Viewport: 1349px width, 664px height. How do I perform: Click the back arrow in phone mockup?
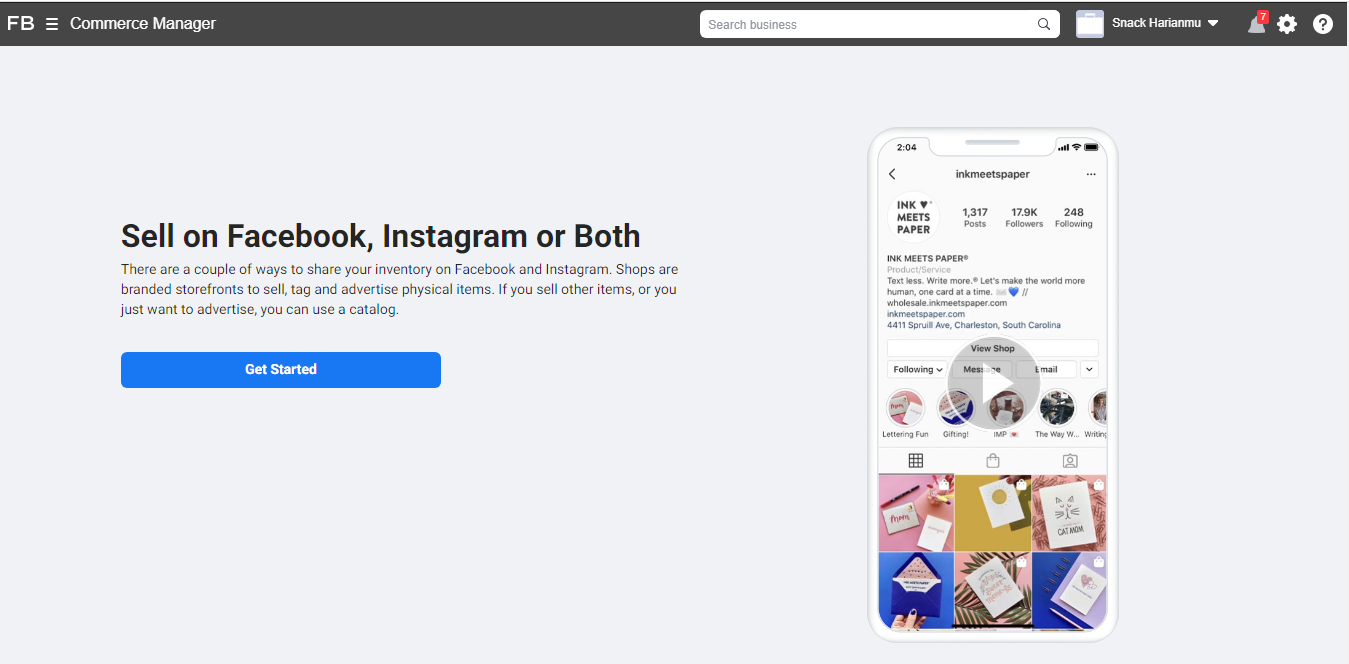tap(892, 174)
